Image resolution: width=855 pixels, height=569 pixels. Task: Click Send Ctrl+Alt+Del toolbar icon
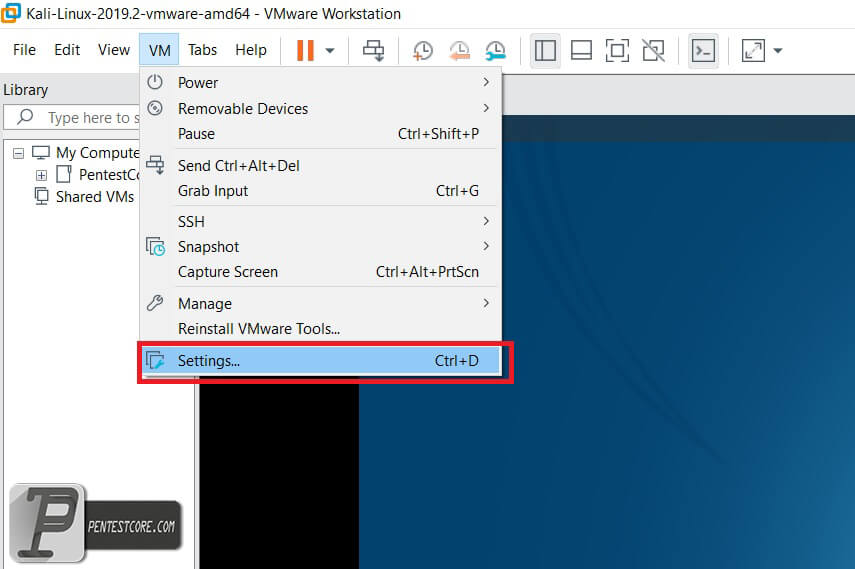[374, 50]
